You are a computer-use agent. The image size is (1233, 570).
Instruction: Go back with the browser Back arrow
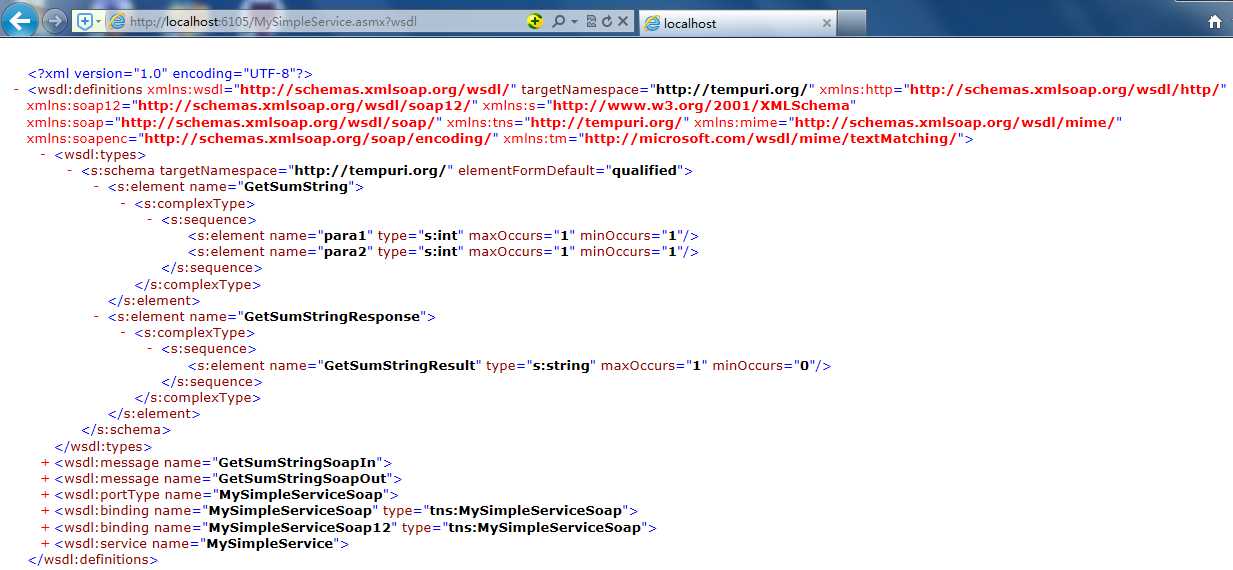point(19,19)
